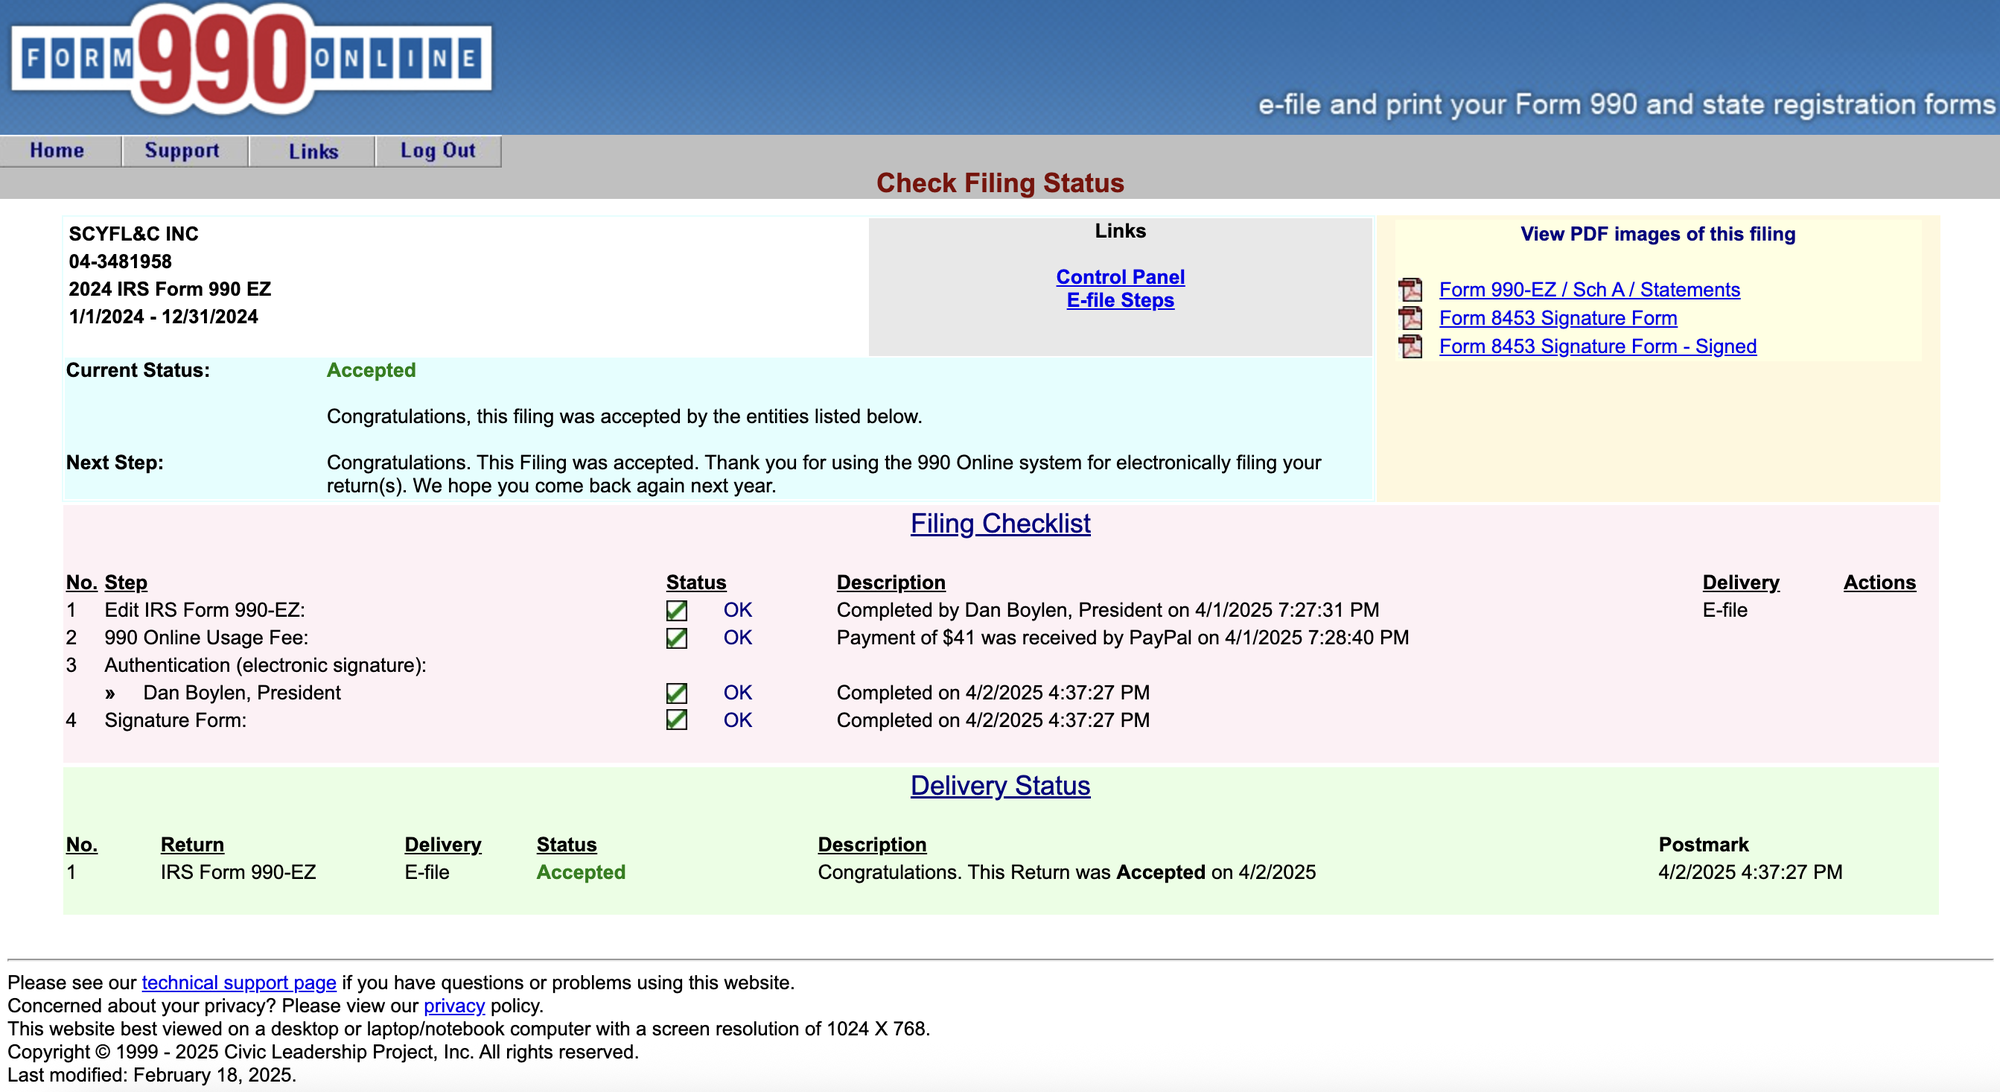Viewport: 2000px width, 1092px height.
Task: Click OK status in Dan Boylen row
Action: coord(738,693)
